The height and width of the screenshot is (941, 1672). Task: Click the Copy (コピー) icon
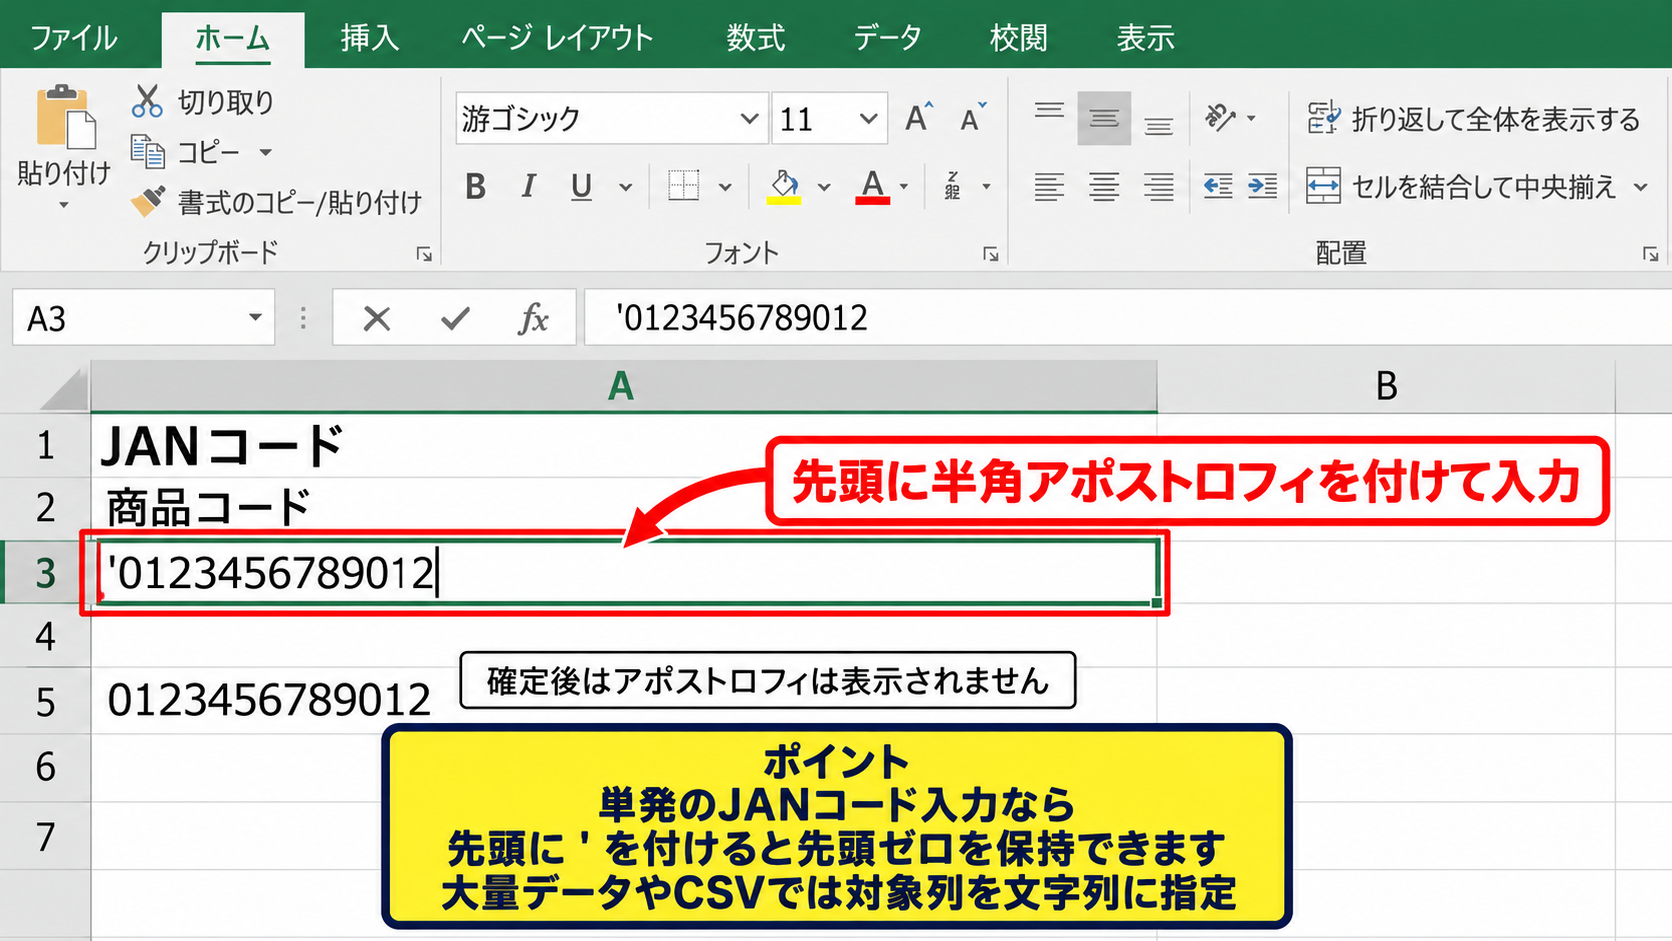coord(148,152)
